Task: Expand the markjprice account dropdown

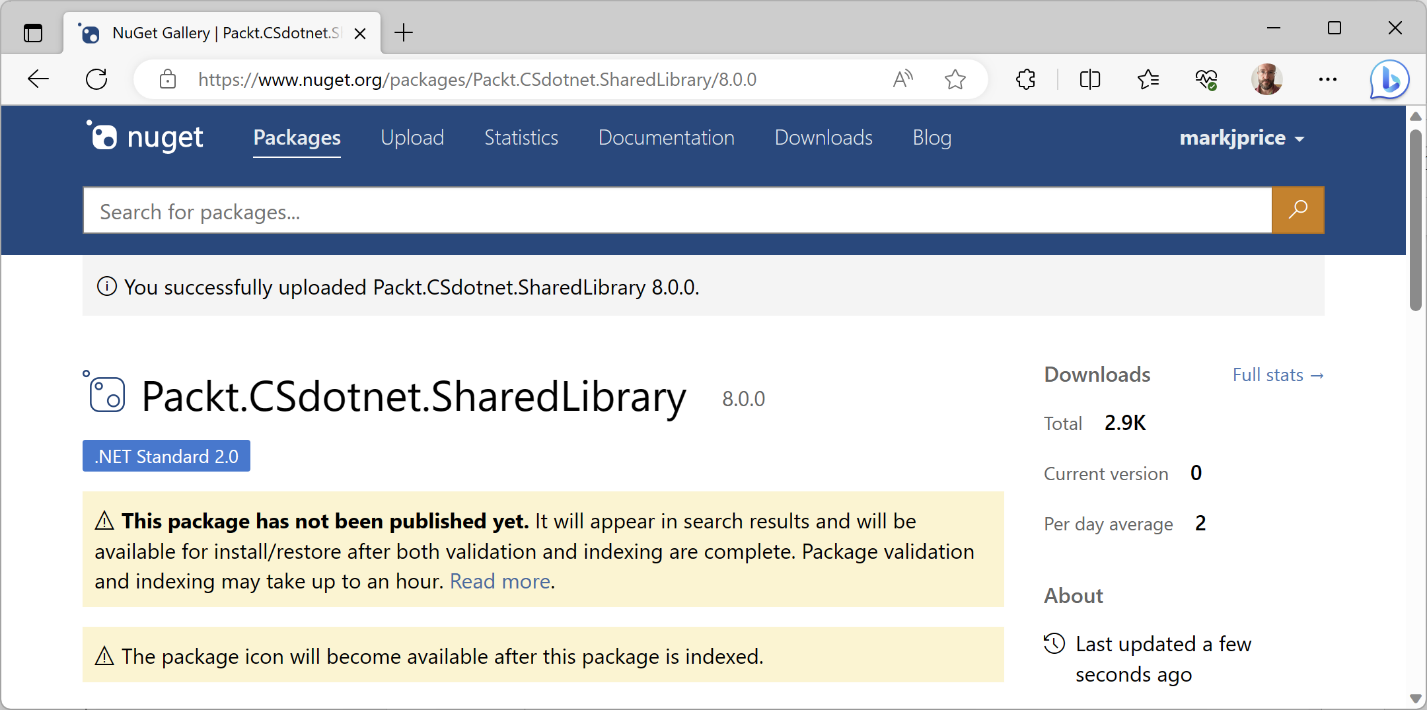Action: pos(1242,138)
